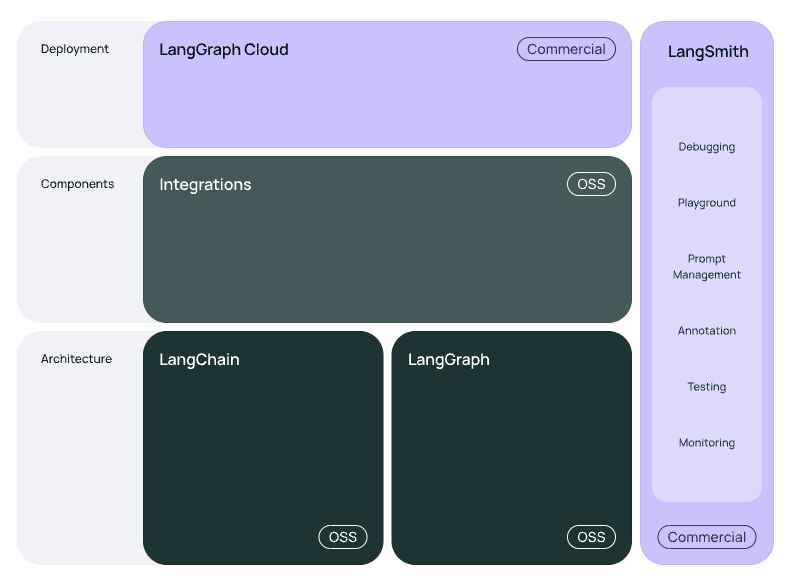Open Debugging in the LangSmith list
796x582 pixels.
(x=706, y=147)
